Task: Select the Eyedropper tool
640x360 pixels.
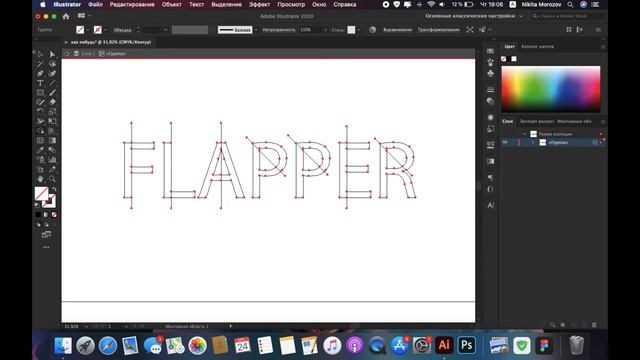Action: 40,150
